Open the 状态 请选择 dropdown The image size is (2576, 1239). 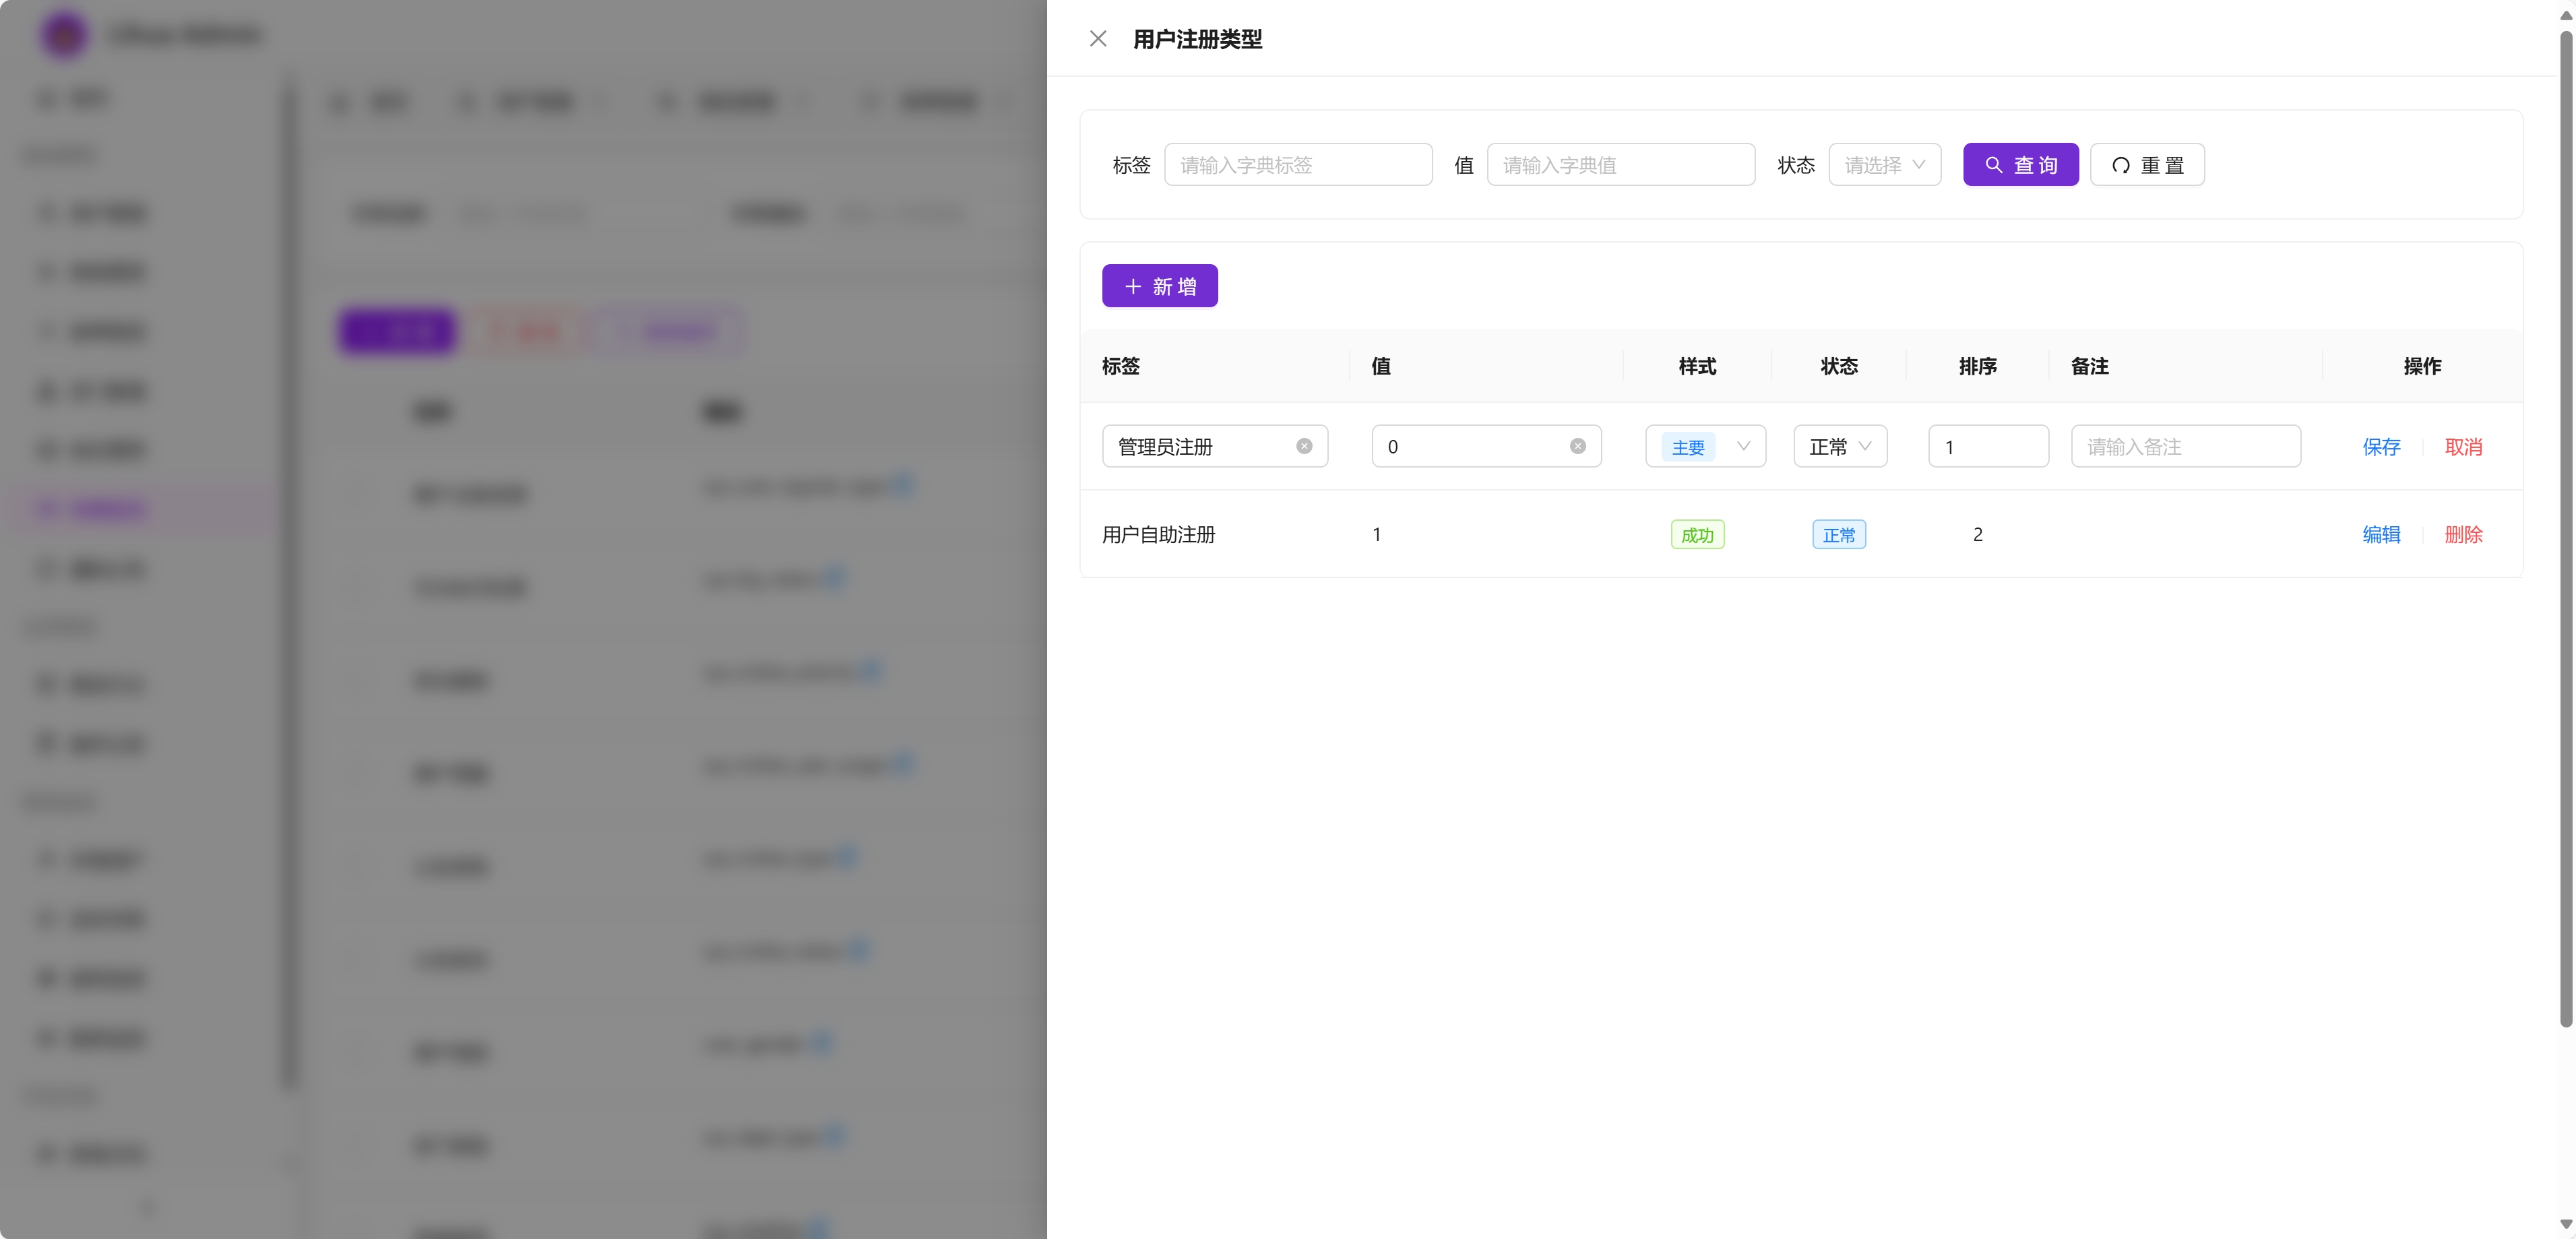[1884, 164]
